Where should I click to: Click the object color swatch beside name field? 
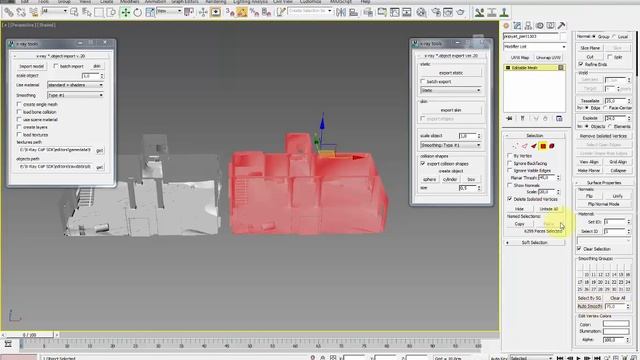[563, 37]
